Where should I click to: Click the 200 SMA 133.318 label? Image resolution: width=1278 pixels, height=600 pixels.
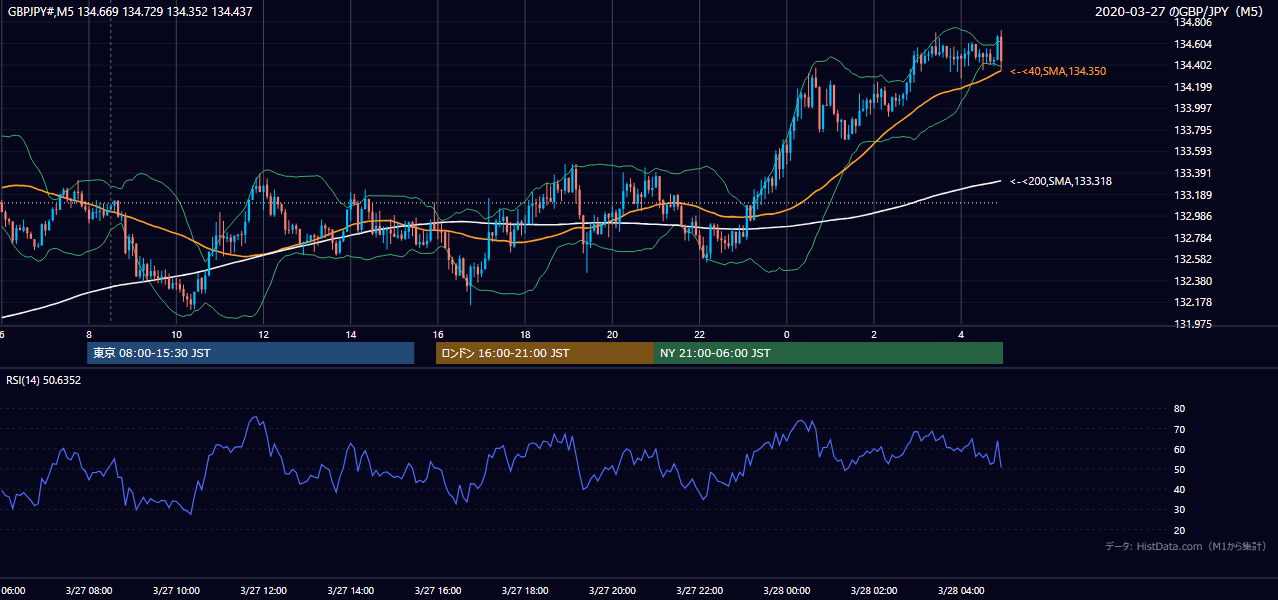tap(1061, 181)
